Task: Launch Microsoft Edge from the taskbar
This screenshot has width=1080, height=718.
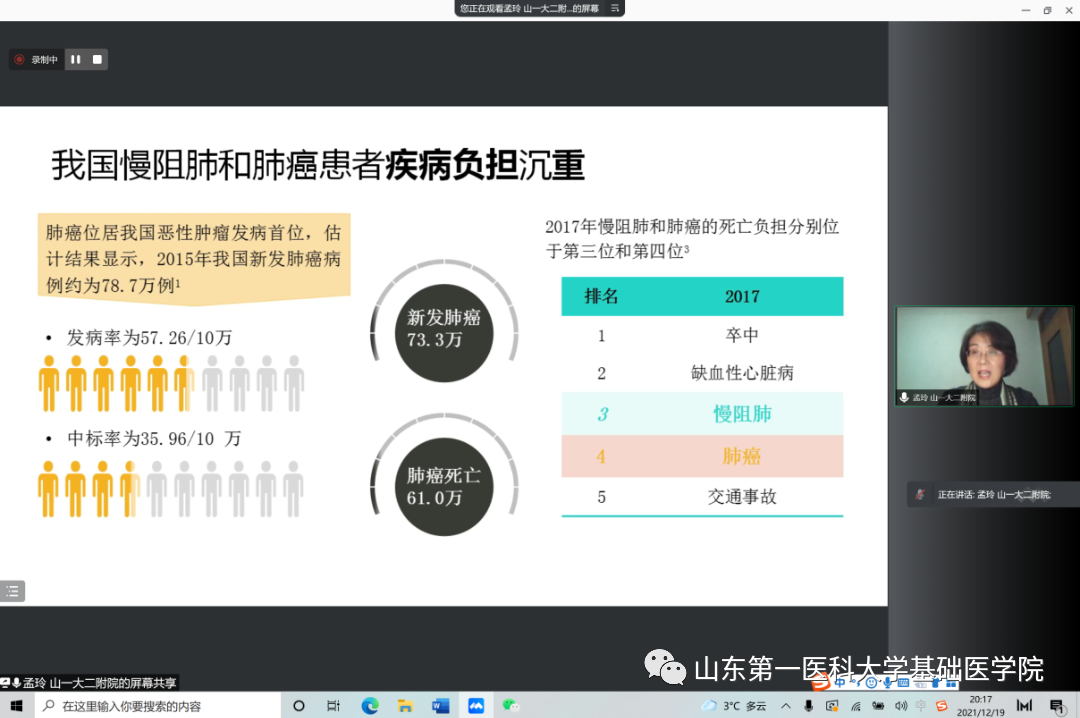Action: coord(369,706)
